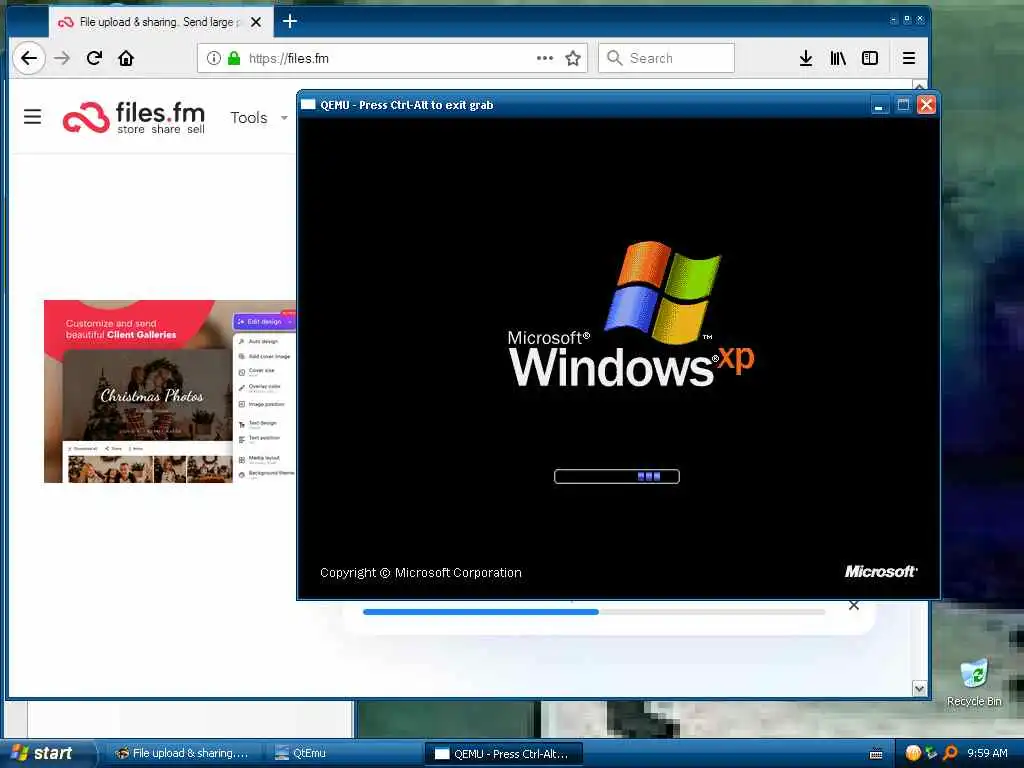1024x768 pixels.
Task: Bookmark this page with the star icon
Action: coord(573,58)
